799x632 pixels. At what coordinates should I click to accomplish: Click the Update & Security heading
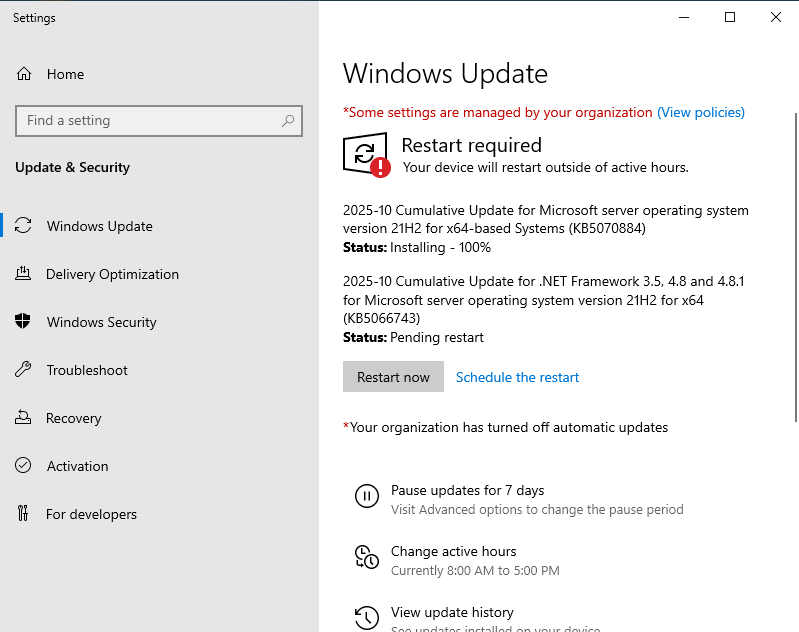click(x=72, y=167)
